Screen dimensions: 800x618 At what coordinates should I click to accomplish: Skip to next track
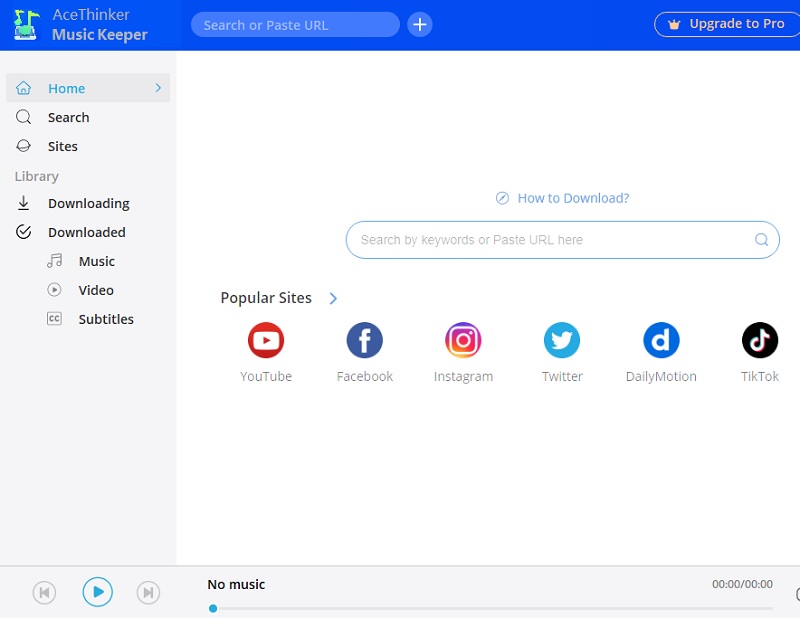148,591
